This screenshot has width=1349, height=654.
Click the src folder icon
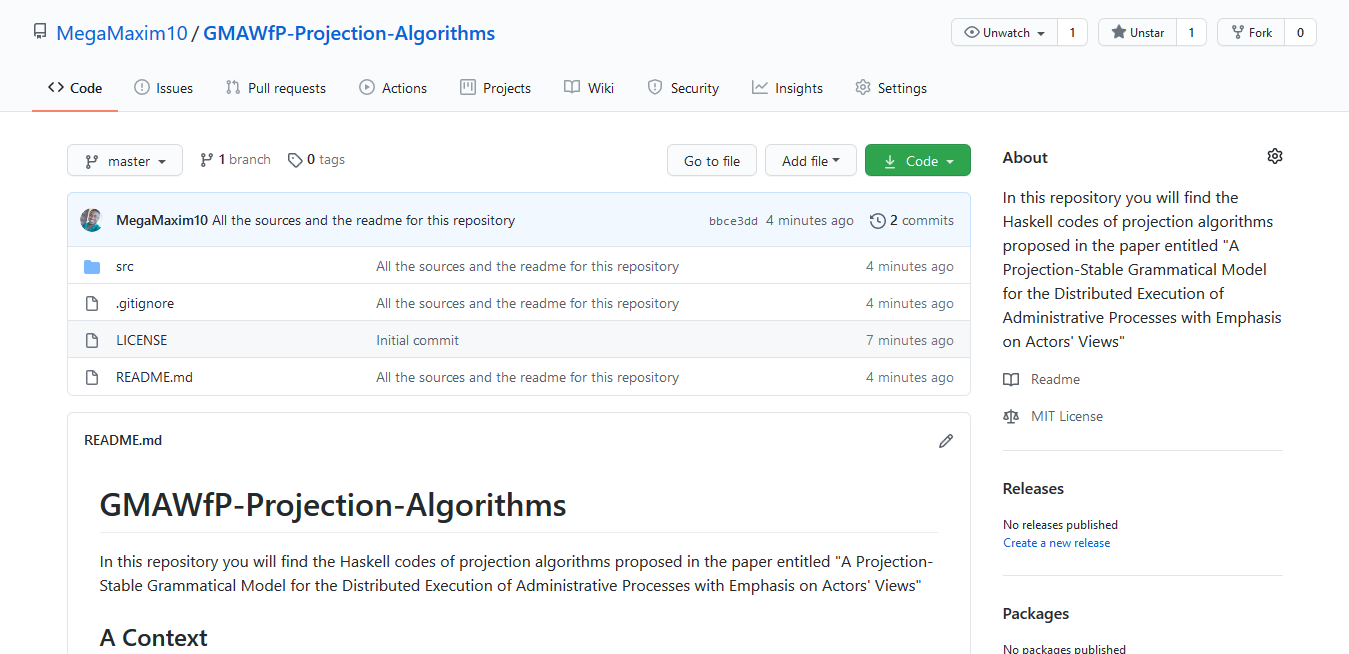point(92,266)
